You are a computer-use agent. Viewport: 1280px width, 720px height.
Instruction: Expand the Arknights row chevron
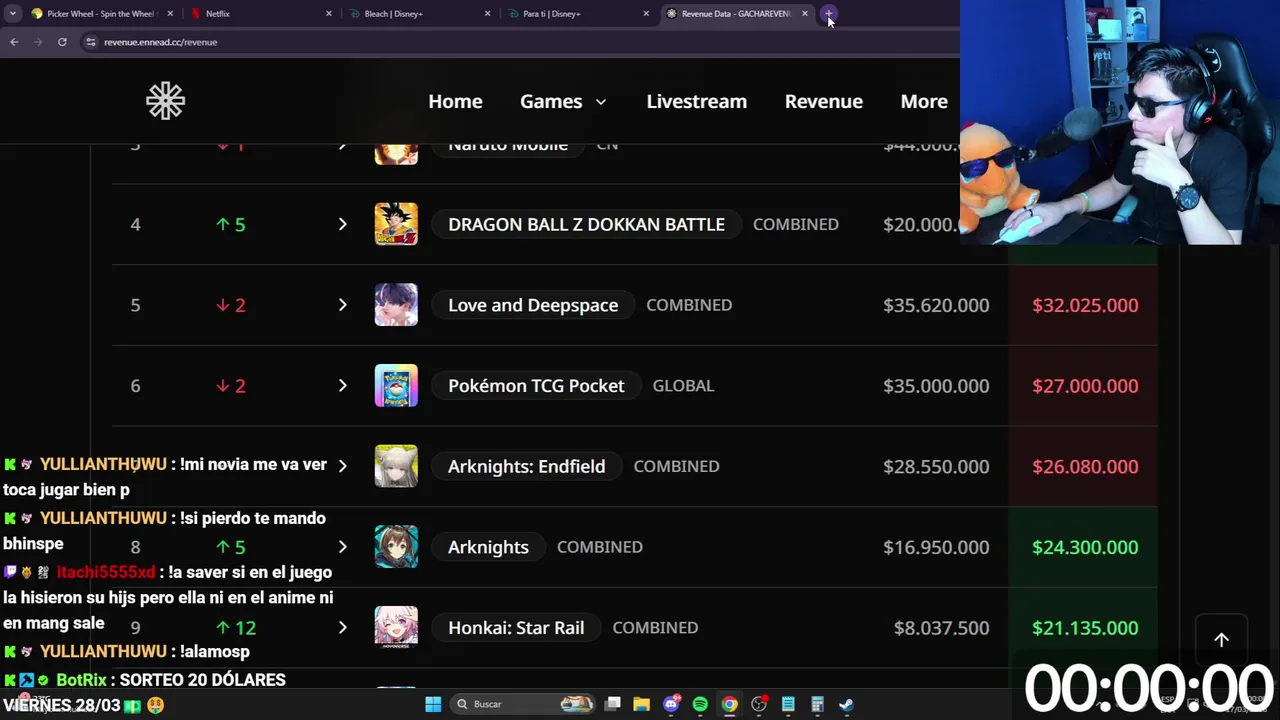point(342,547)
